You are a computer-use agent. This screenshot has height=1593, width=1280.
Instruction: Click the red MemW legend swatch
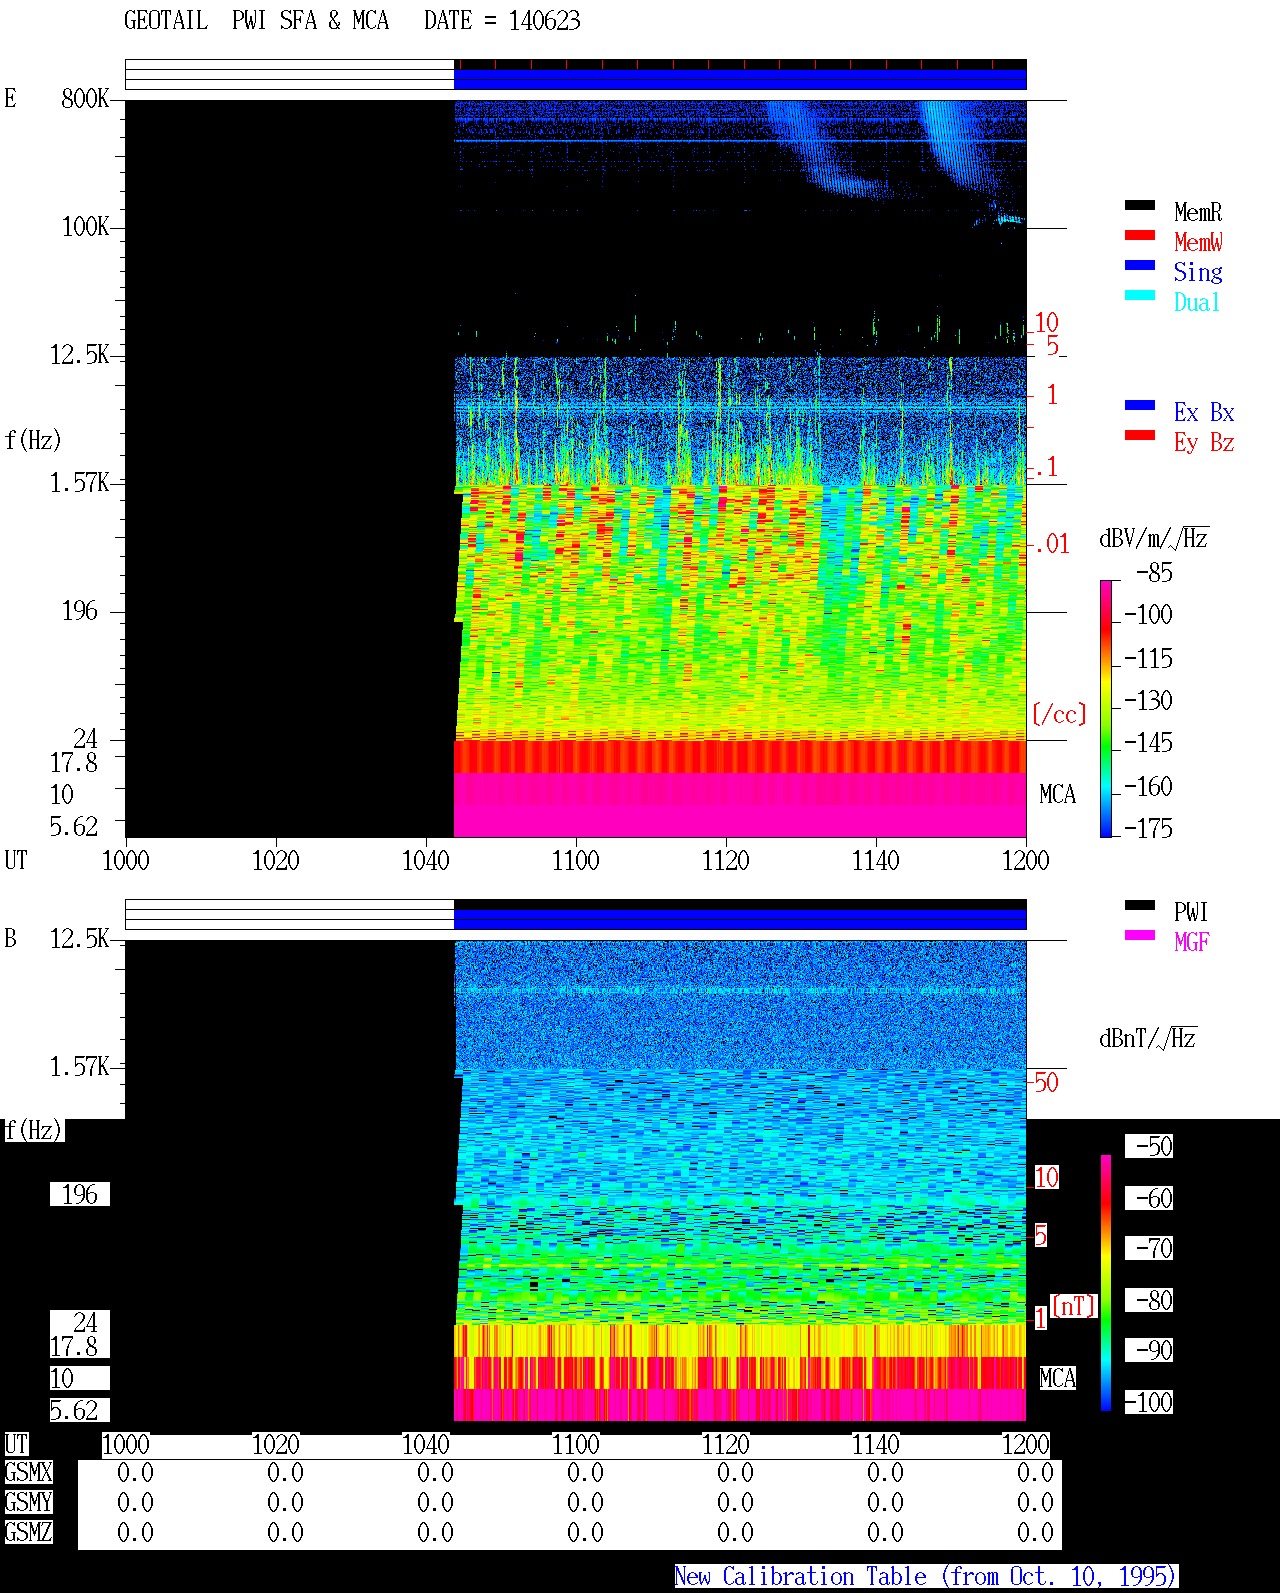point(1140,236)
